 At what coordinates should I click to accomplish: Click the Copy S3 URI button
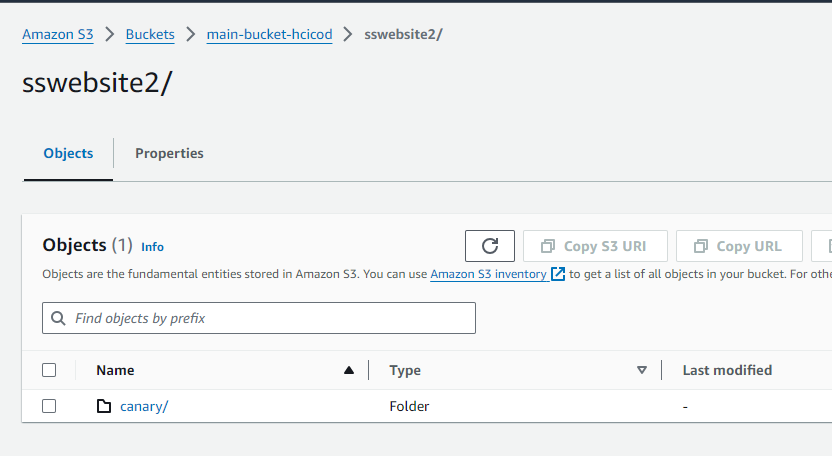click(x=594, y=246)
